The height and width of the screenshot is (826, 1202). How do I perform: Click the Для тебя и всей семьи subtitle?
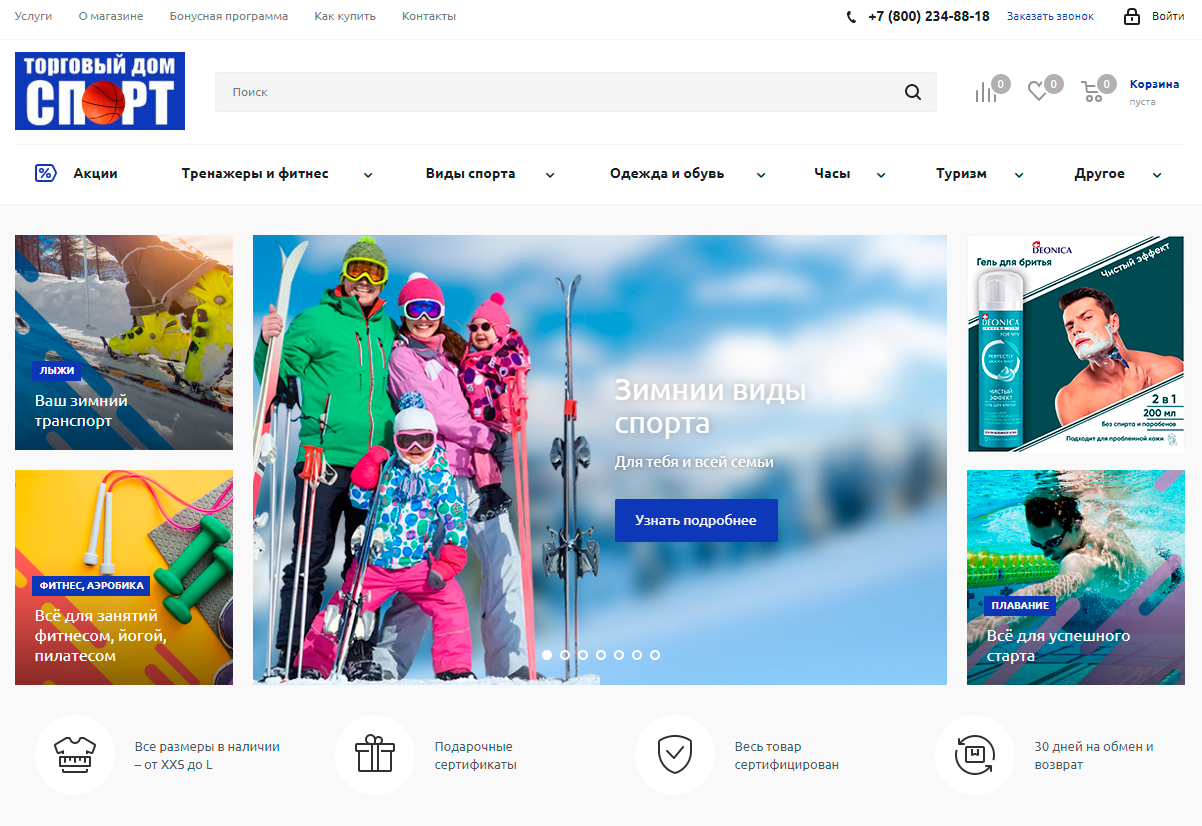(694, 462)
